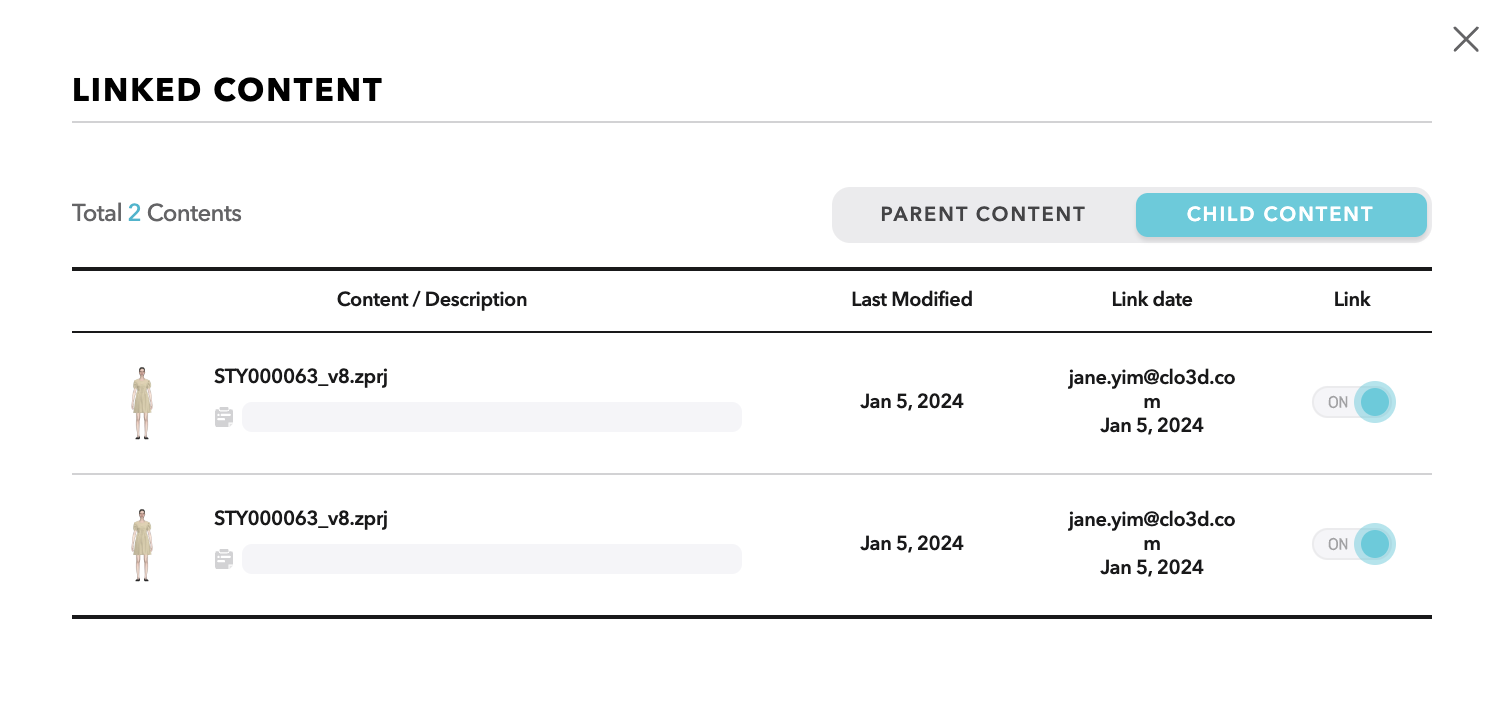Click the first STY000063_v8.zprj file name

click(301, 377)
